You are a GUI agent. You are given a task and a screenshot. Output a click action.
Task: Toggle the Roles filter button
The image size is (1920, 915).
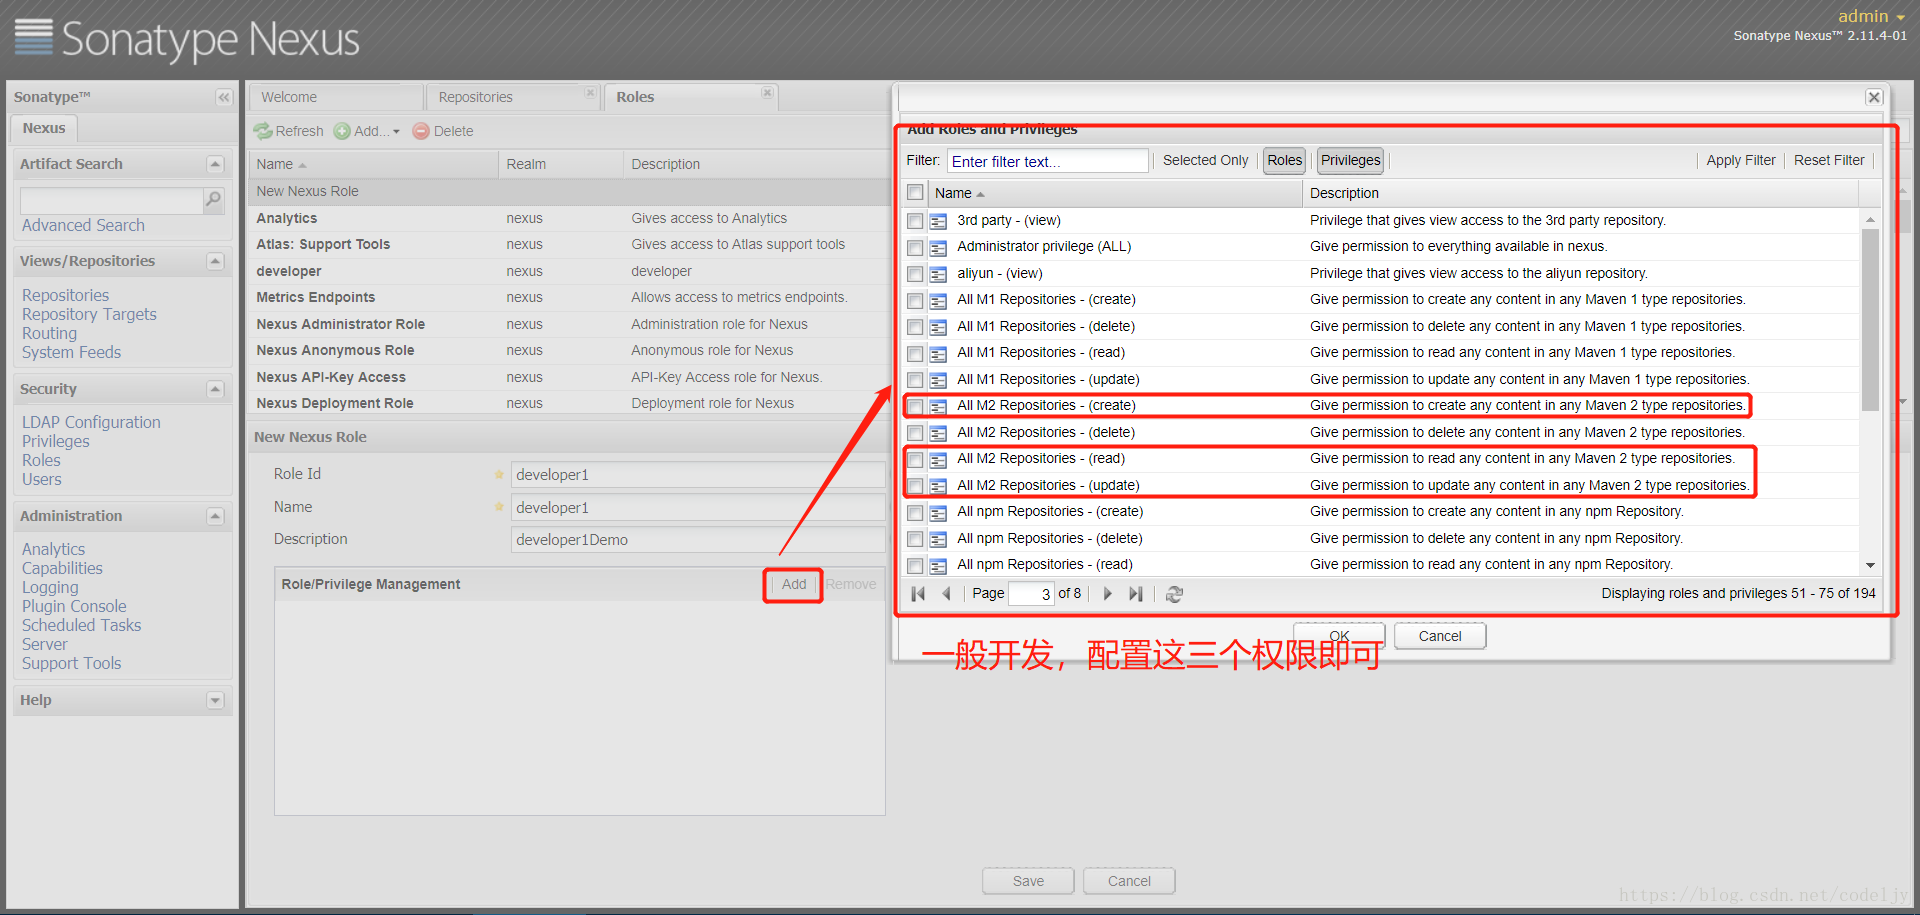1284,160
